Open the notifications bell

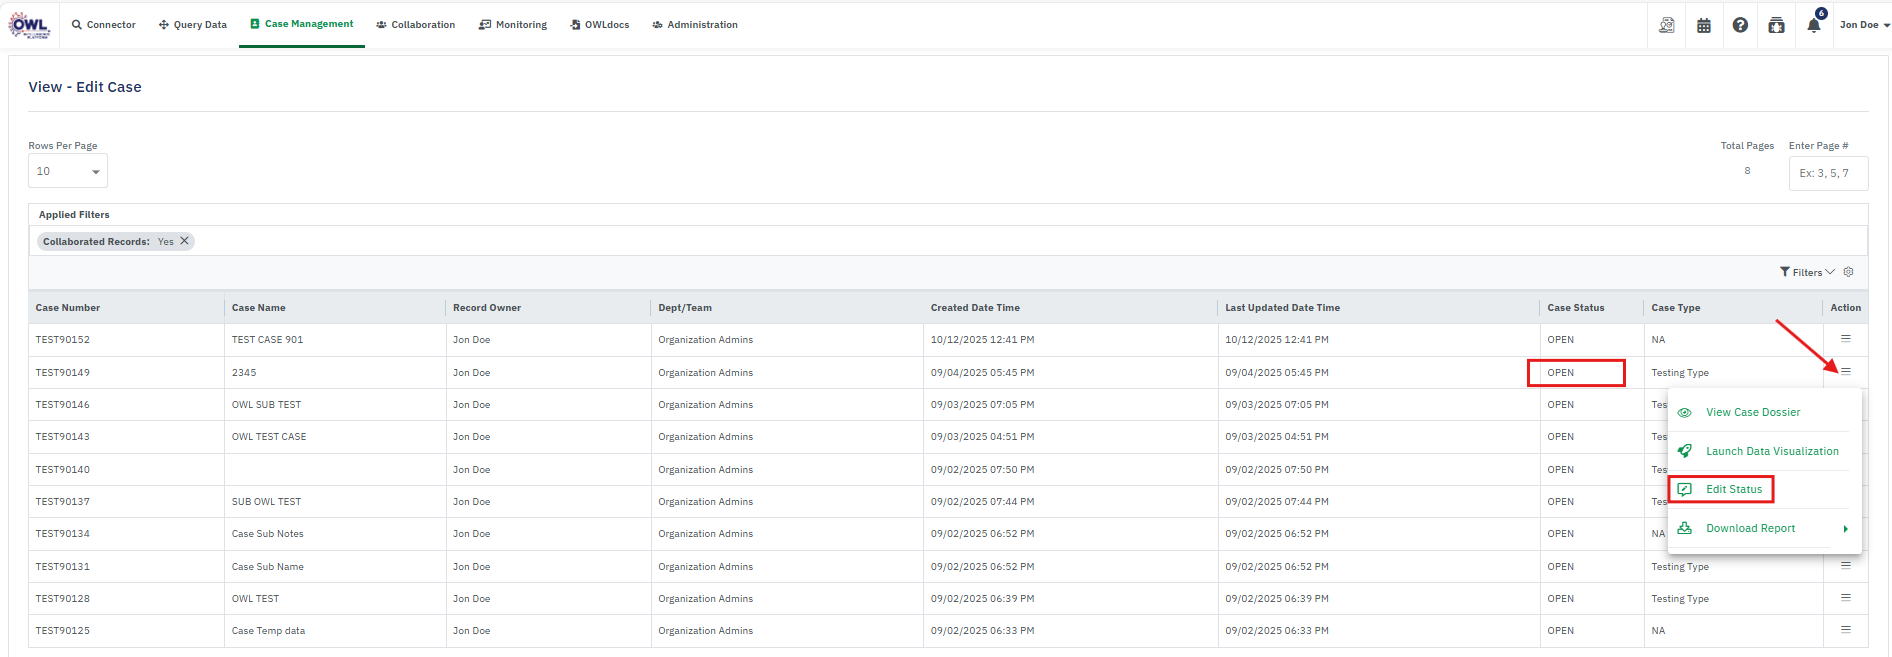click(1813, 26)
